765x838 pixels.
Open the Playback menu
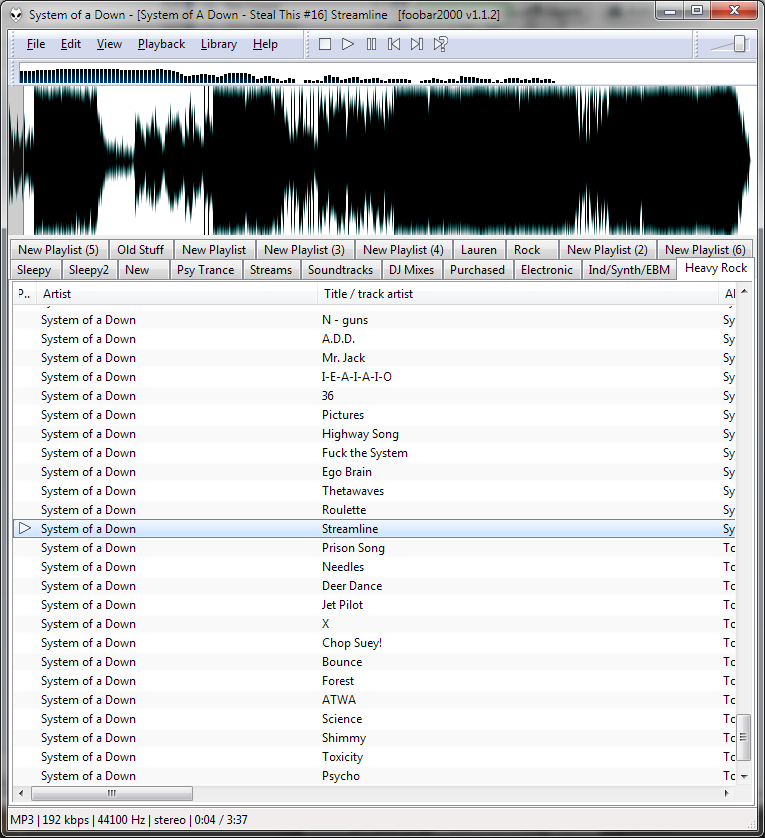(161, 44)
